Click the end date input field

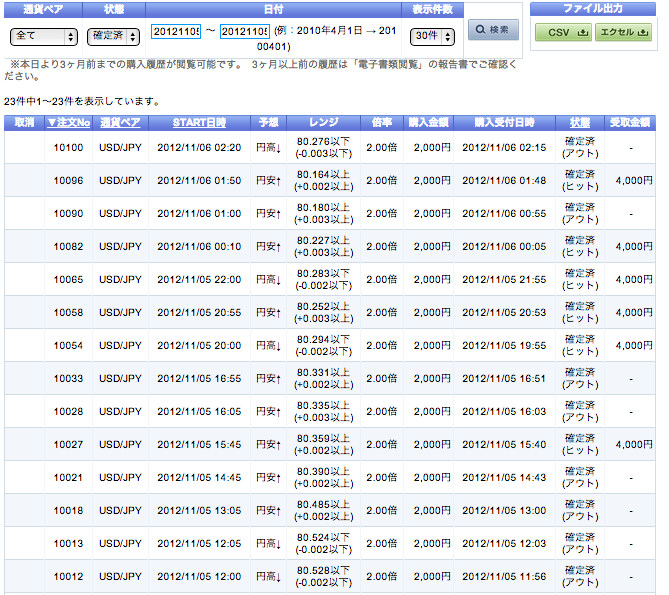pyautogui.click(x=244, y=32)
